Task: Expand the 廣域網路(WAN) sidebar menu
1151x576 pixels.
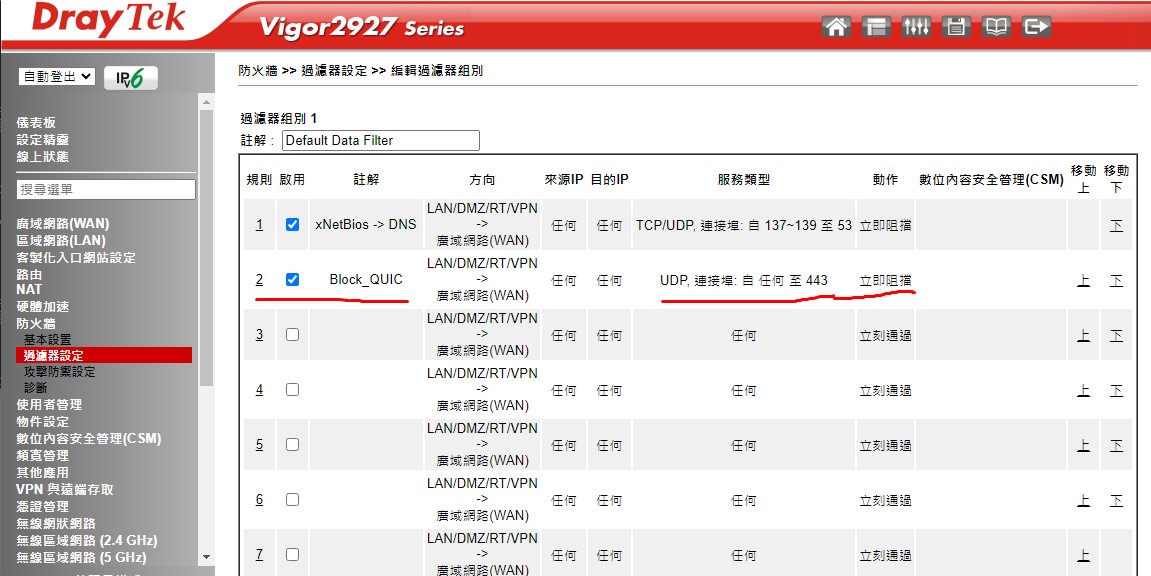Action: coord(63,223)
